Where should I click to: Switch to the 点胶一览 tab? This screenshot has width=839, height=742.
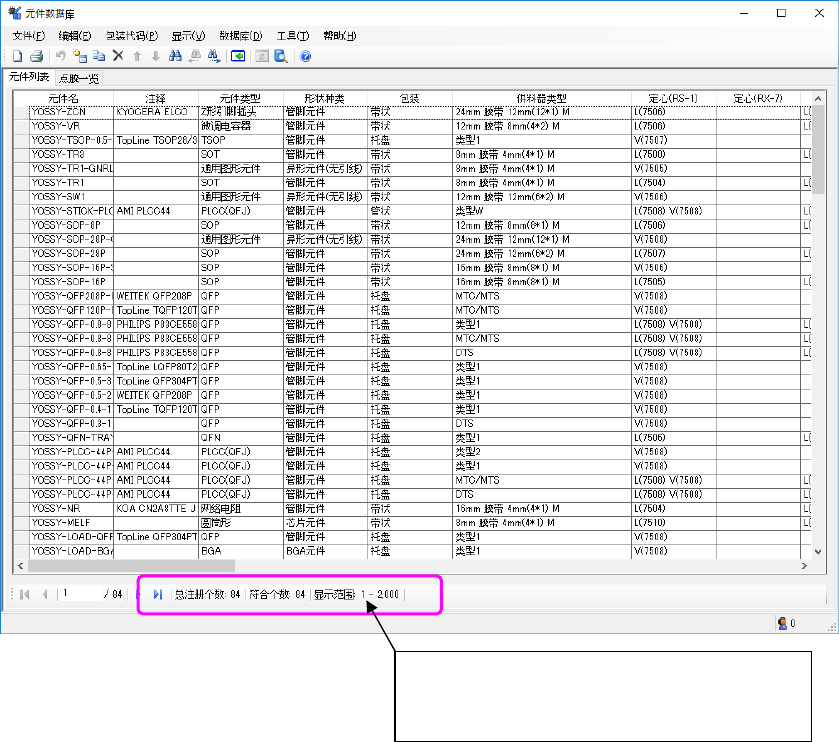[78, 78]
